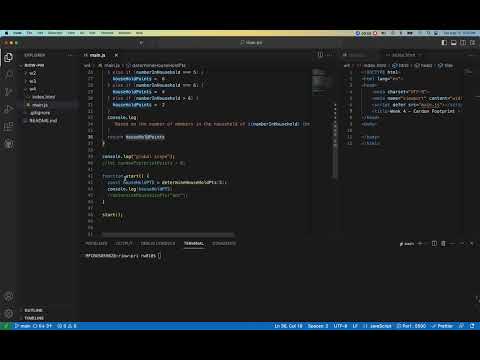Close the main.js editor tab
480x360 pixels.
(x=116, y=55)
